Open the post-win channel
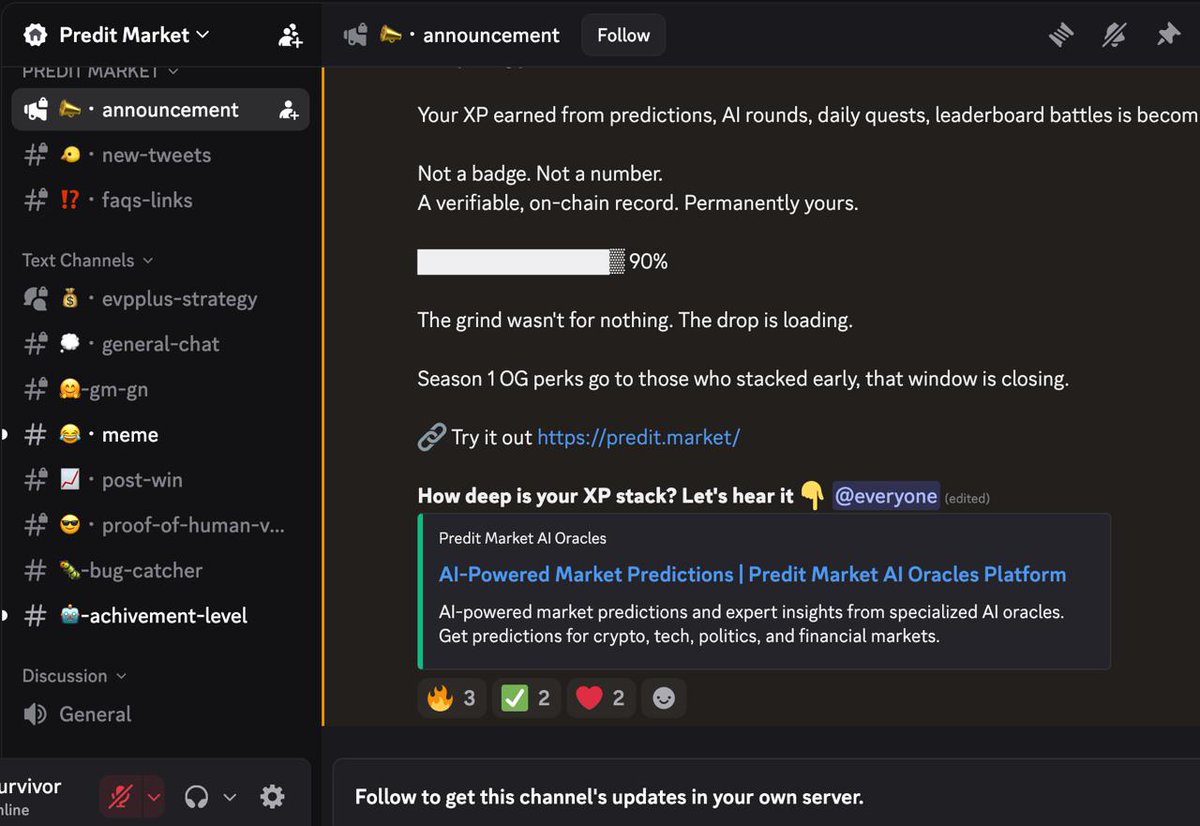This screenshot has width=1200, height=826. pos(160,480)
